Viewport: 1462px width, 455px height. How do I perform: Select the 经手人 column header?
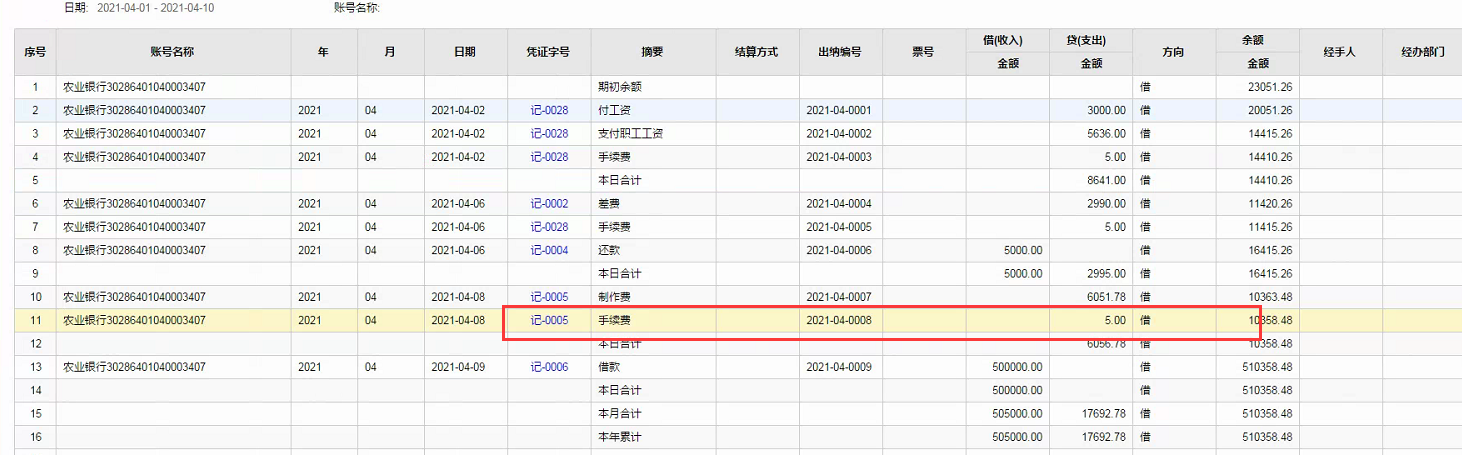(x=1339, y=52)
